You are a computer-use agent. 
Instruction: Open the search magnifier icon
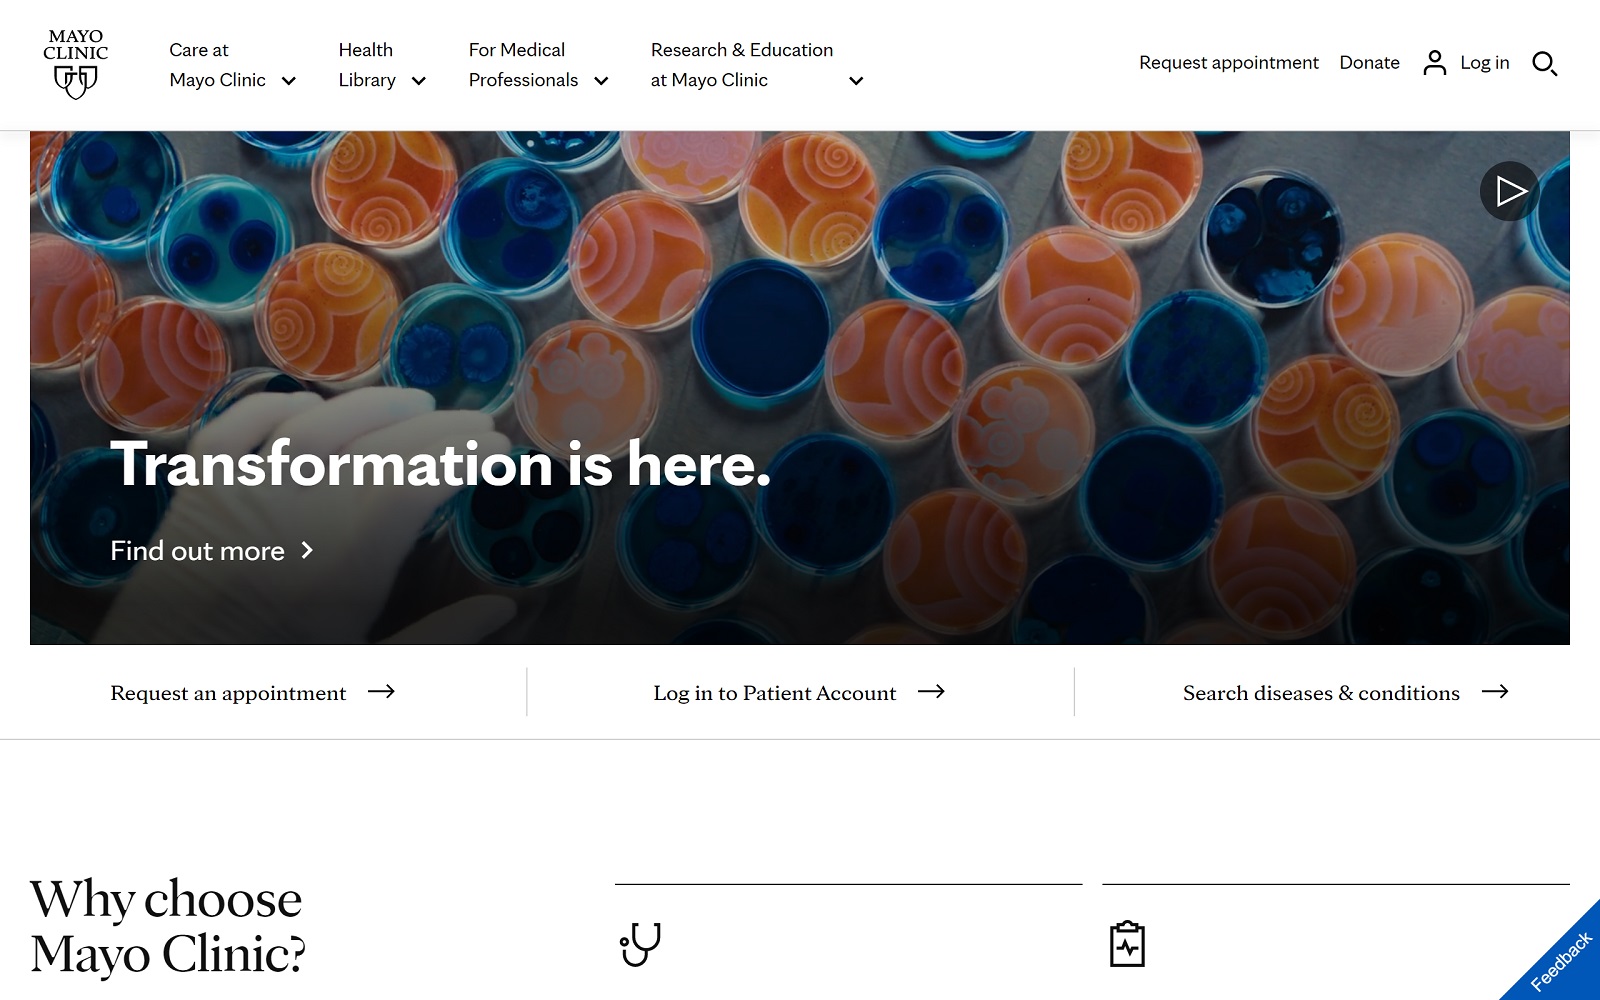1545,64
